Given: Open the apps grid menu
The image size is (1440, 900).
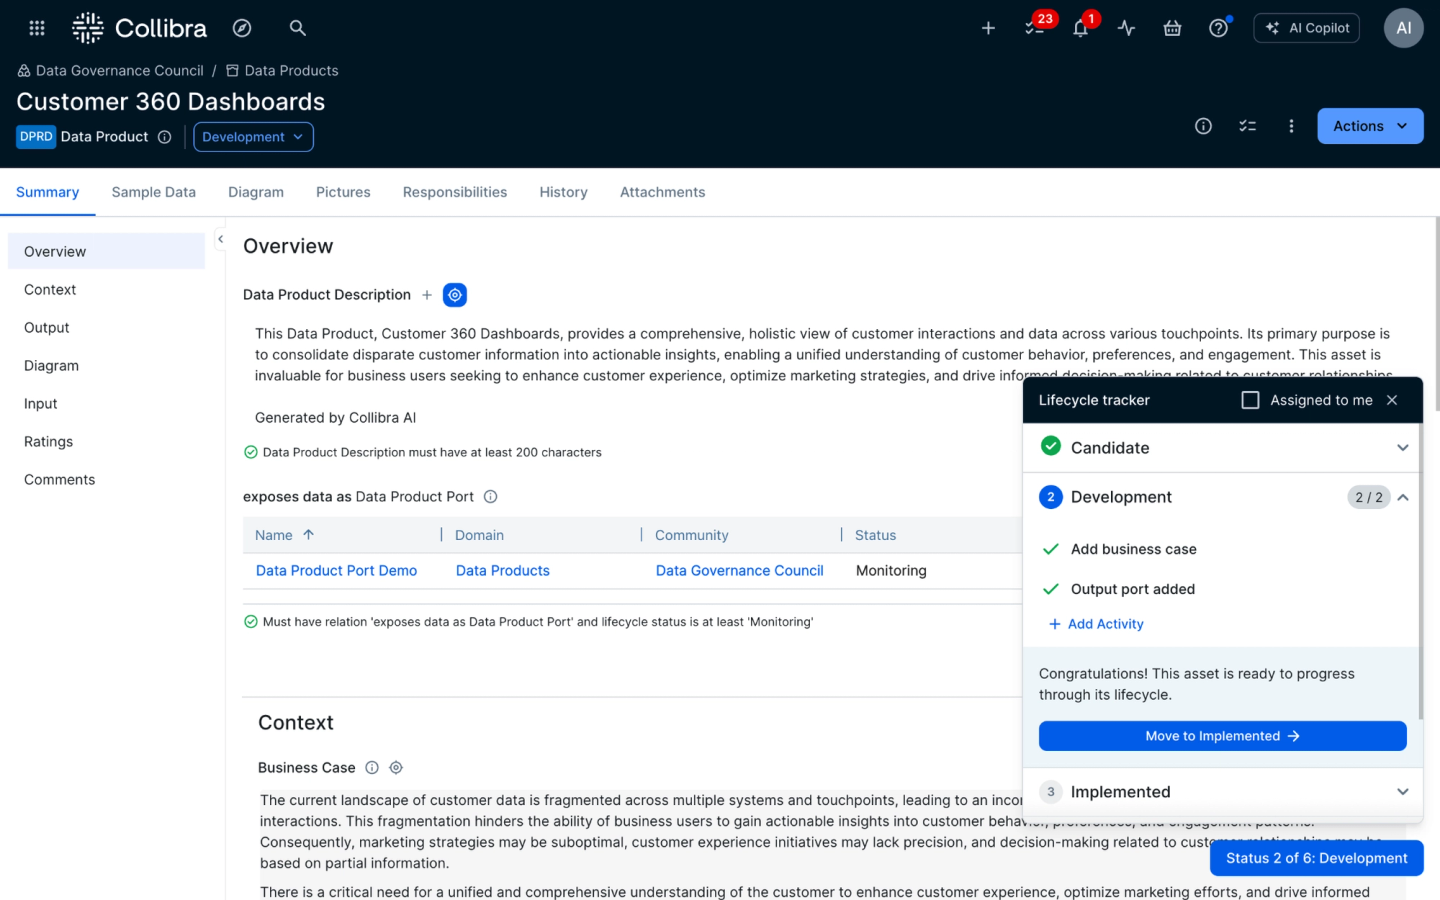Looking at the screenshot, I should pyautogui.click(x=37, y=28).
